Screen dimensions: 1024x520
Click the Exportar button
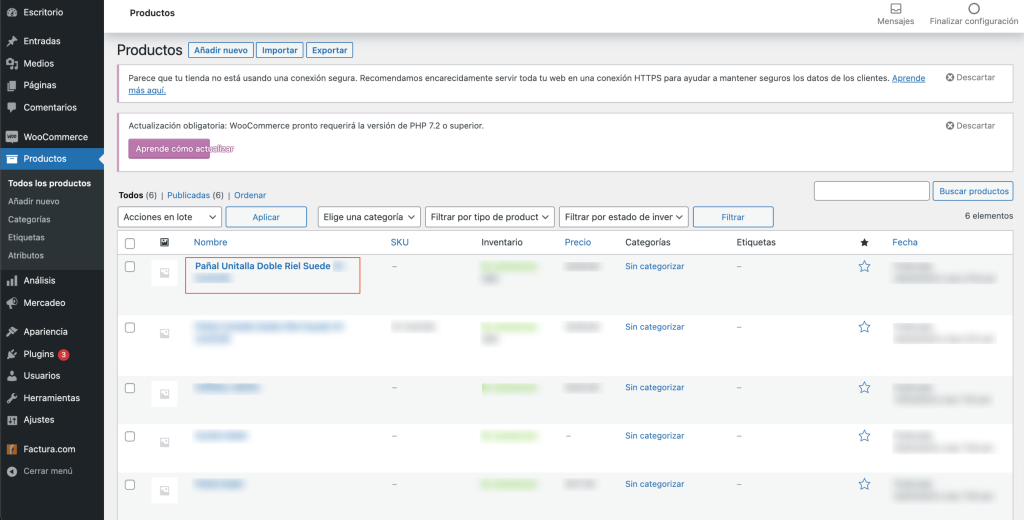coord(330,50)
